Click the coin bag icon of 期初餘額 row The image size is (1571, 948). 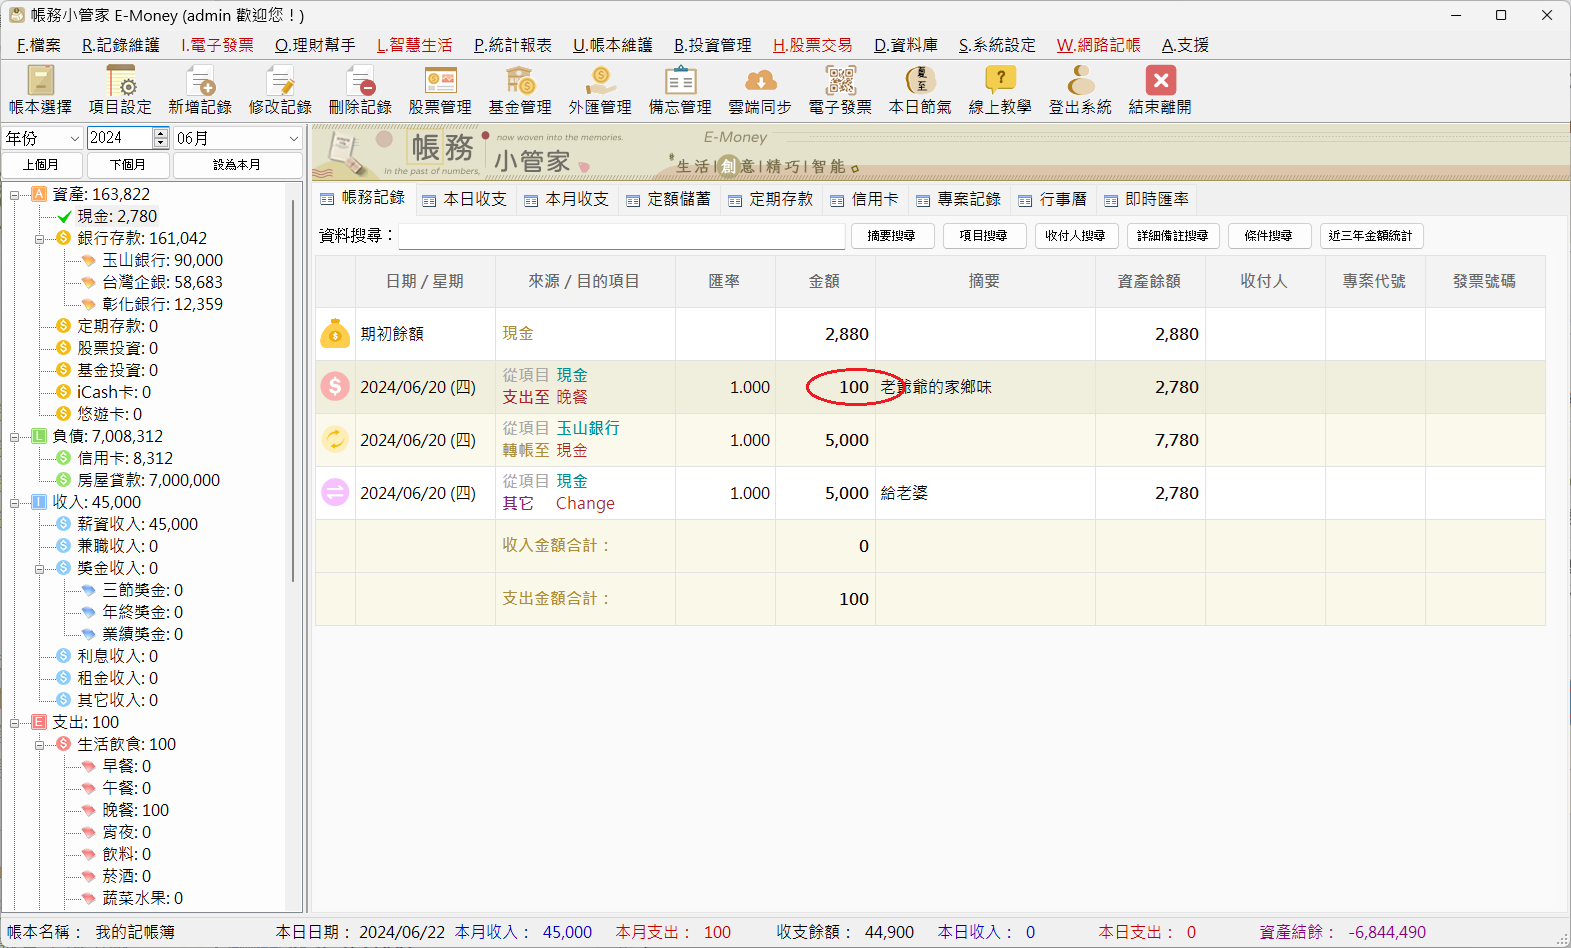tap(335, 334)
